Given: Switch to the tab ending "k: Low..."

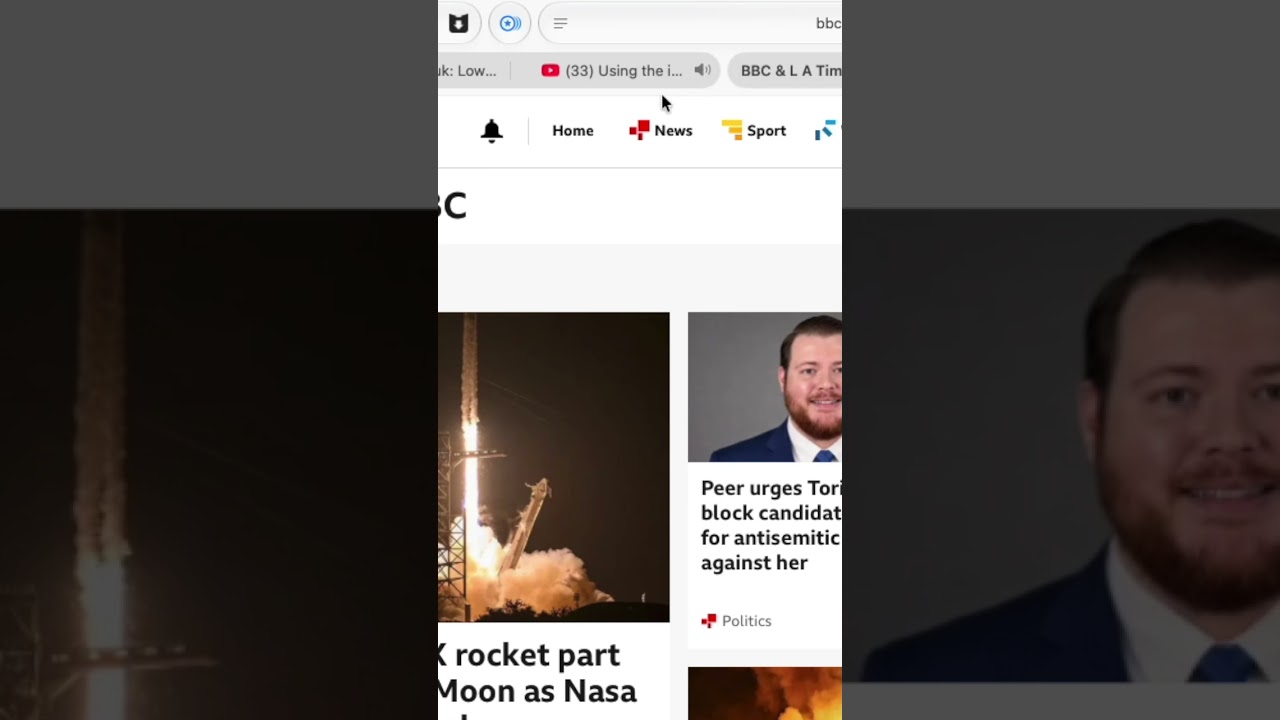Looking at the screenshot, I should tap(467, 70).
